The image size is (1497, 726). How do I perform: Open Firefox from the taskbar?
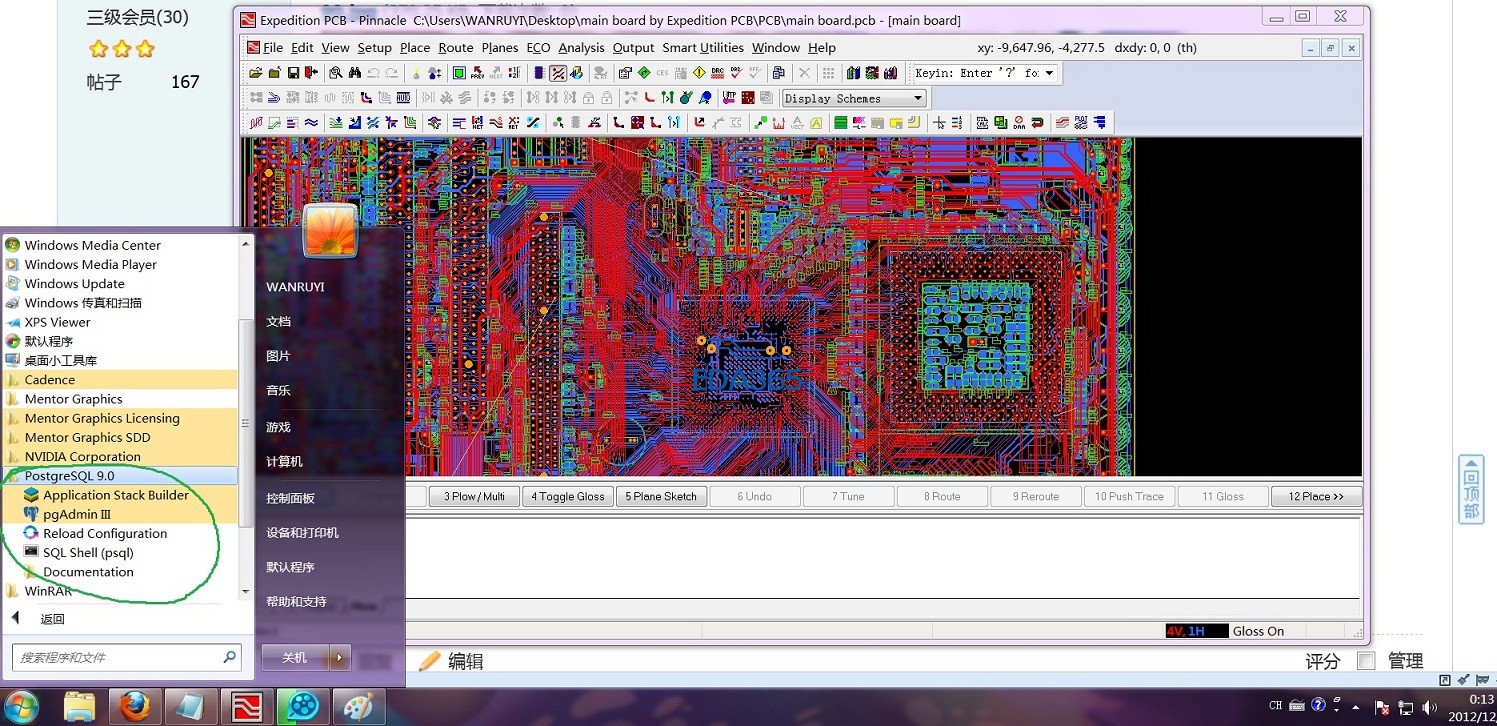tap(134, 706)
